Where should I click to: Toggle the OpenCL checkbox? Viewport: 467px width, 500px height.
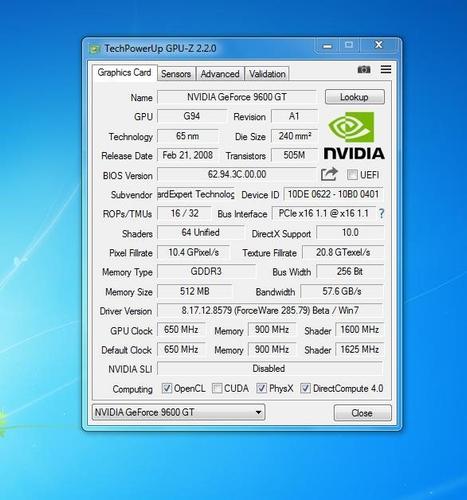166,388
